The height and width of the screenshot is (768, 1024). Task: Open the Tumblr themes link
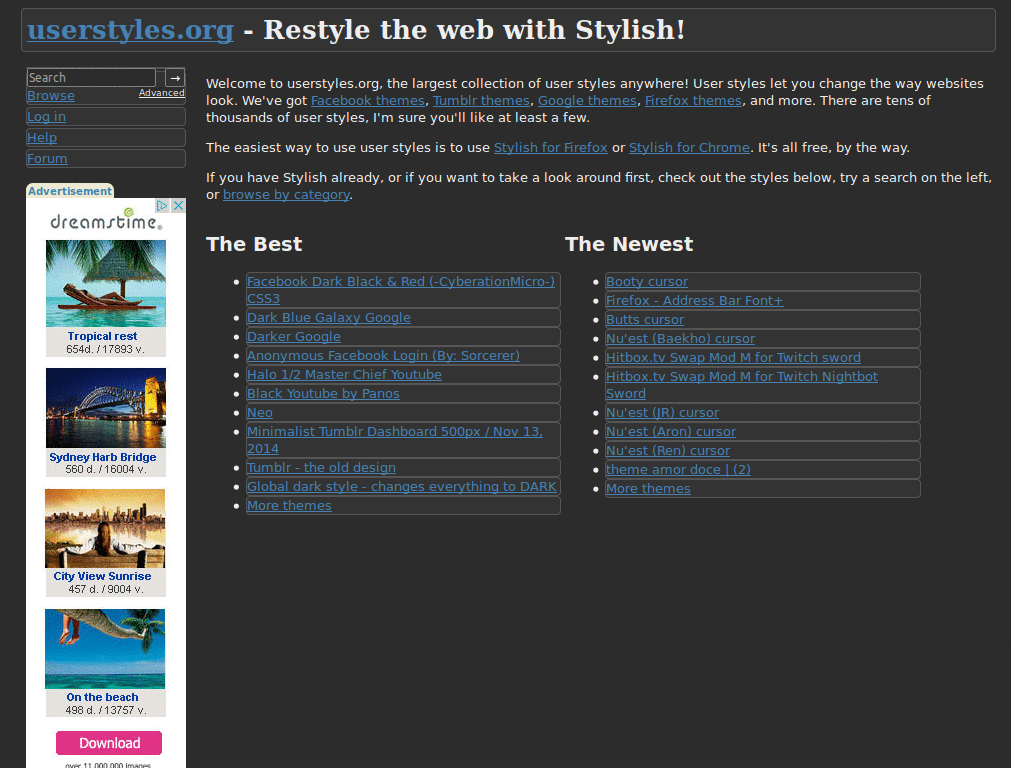[x=481, y=101]
